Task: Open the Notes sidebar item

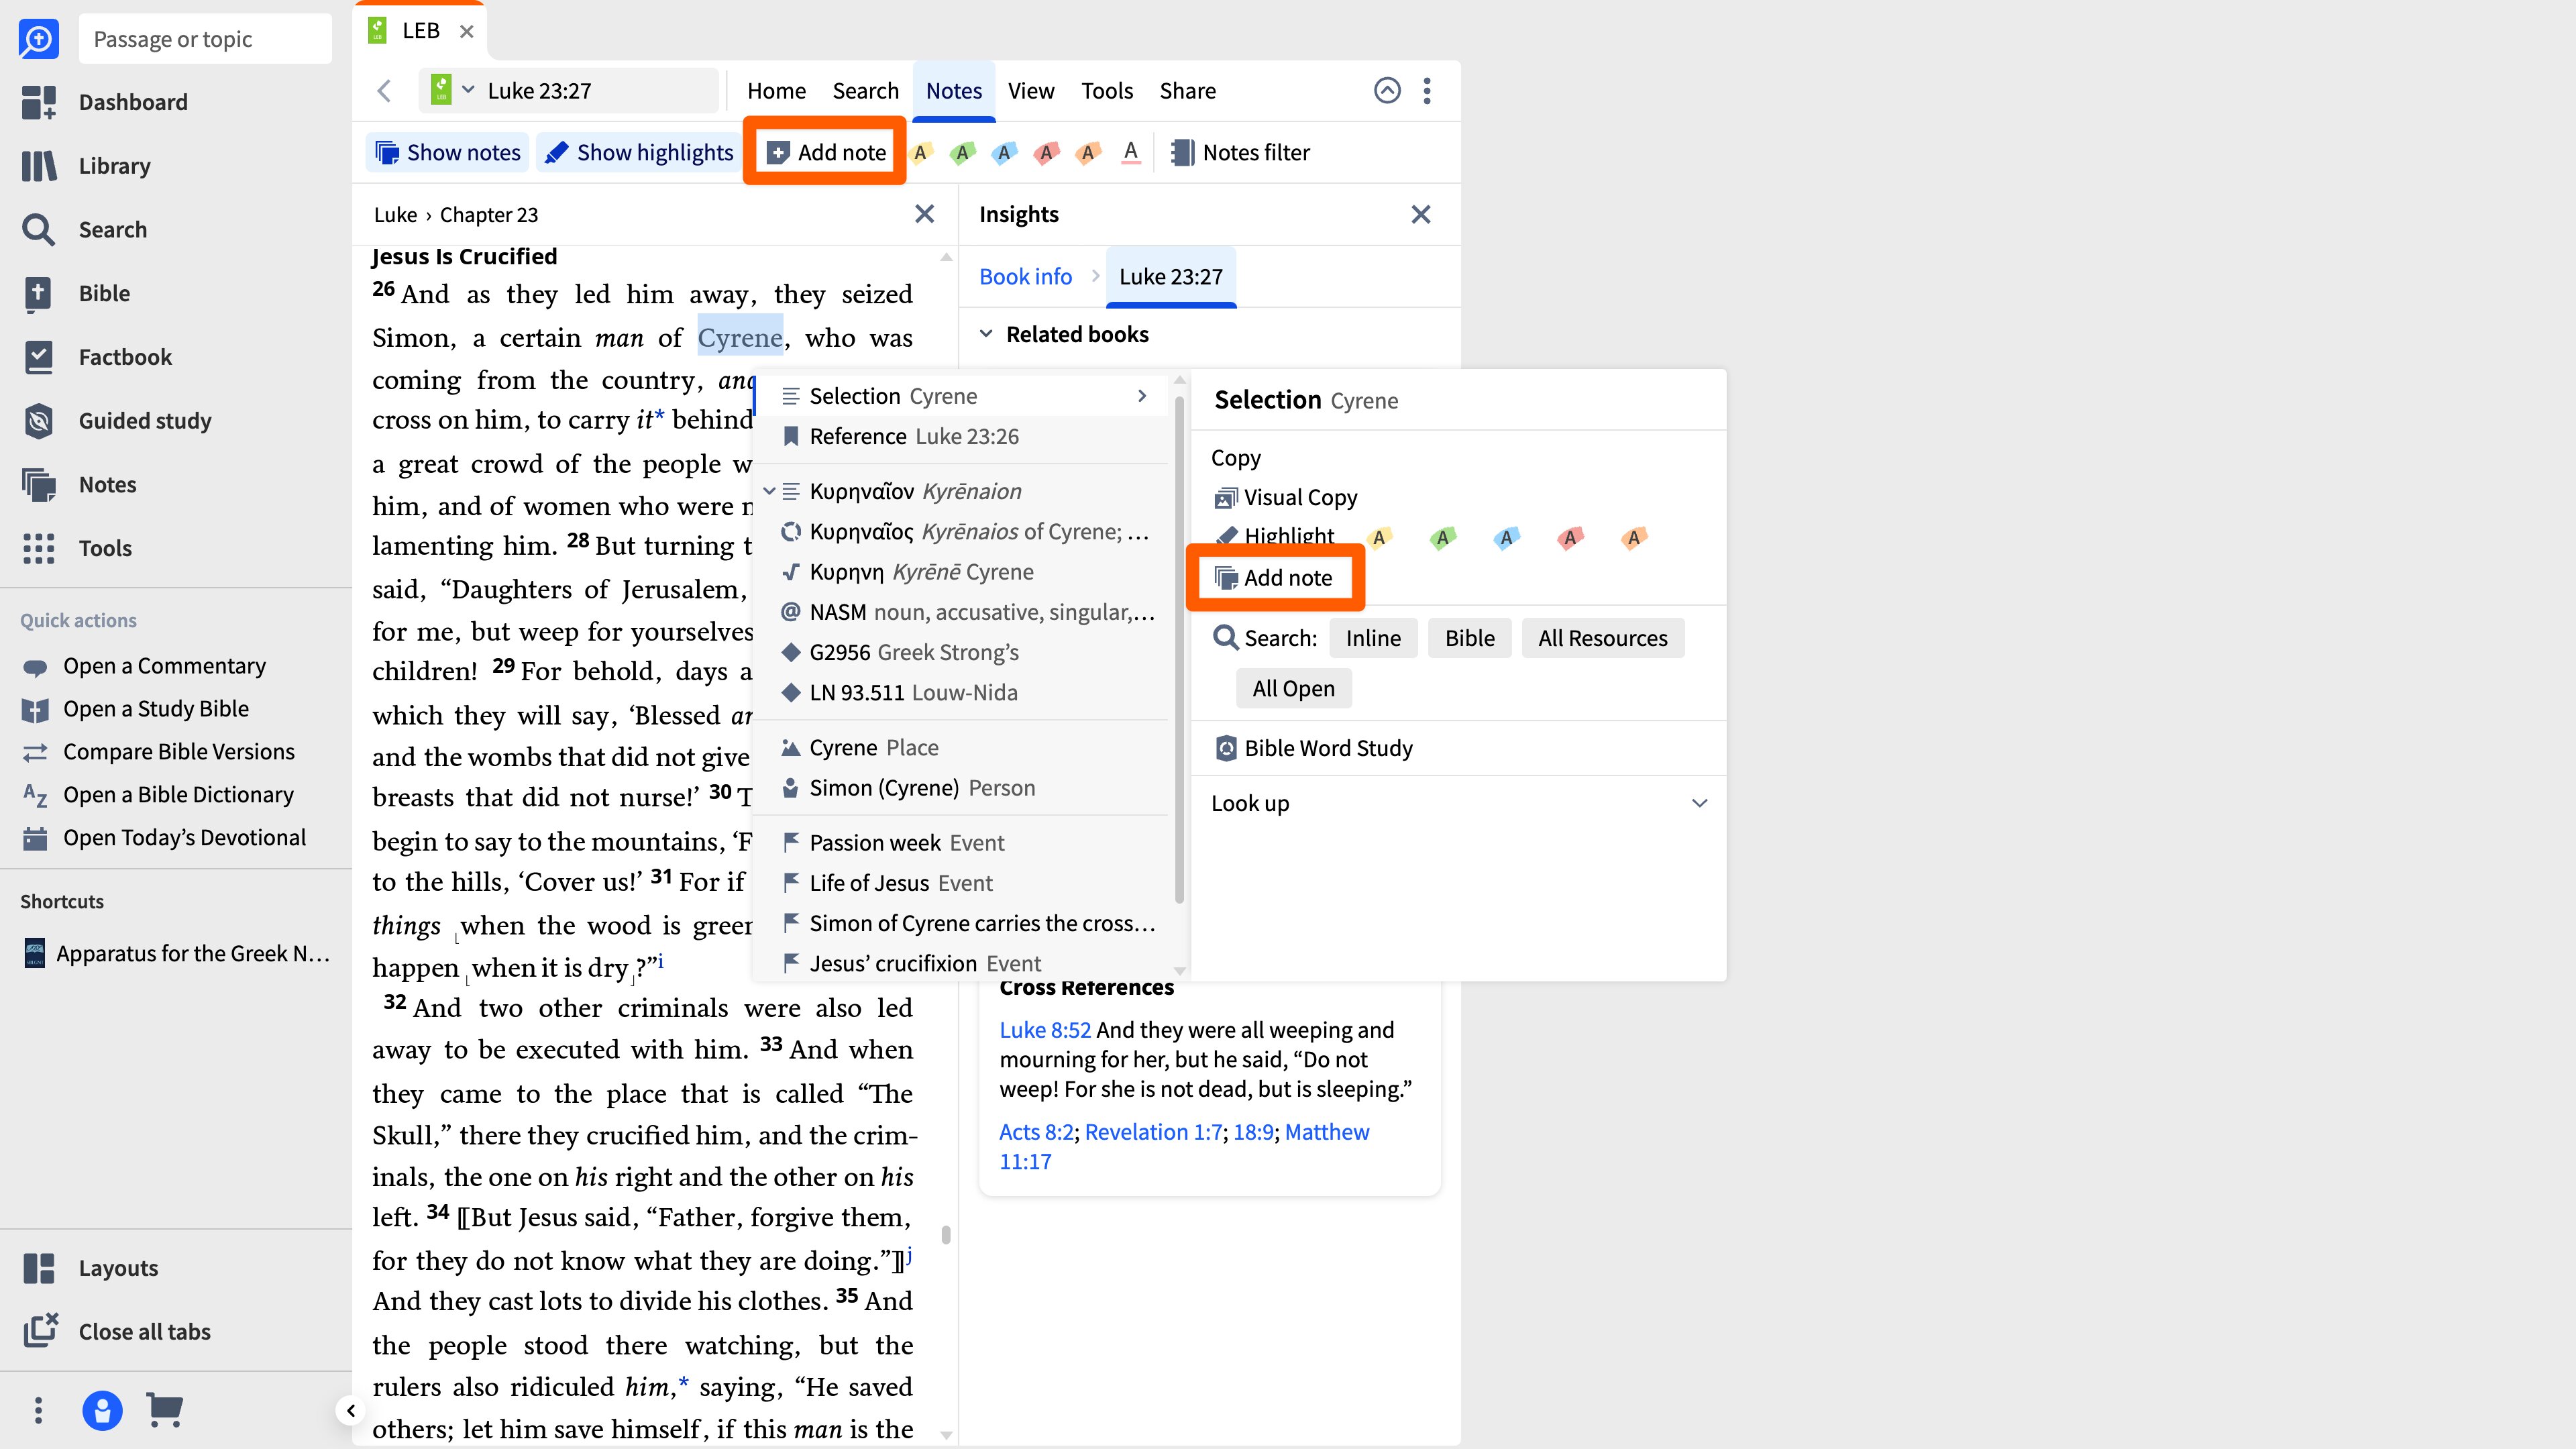Action: click(79, 485)
